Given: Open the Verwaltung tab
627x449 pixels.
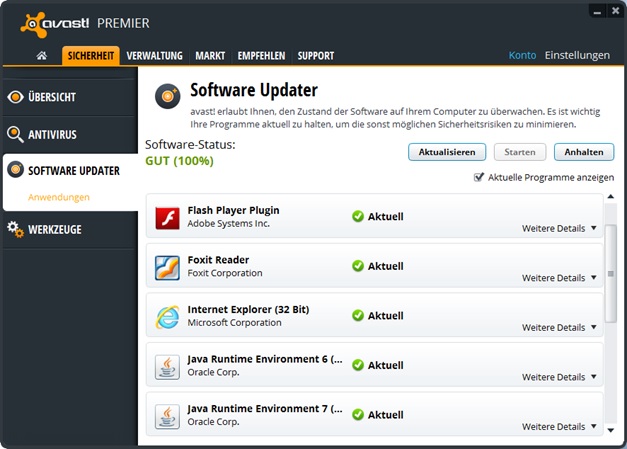Looking at the screenshot, I should [x=154, y=56].
